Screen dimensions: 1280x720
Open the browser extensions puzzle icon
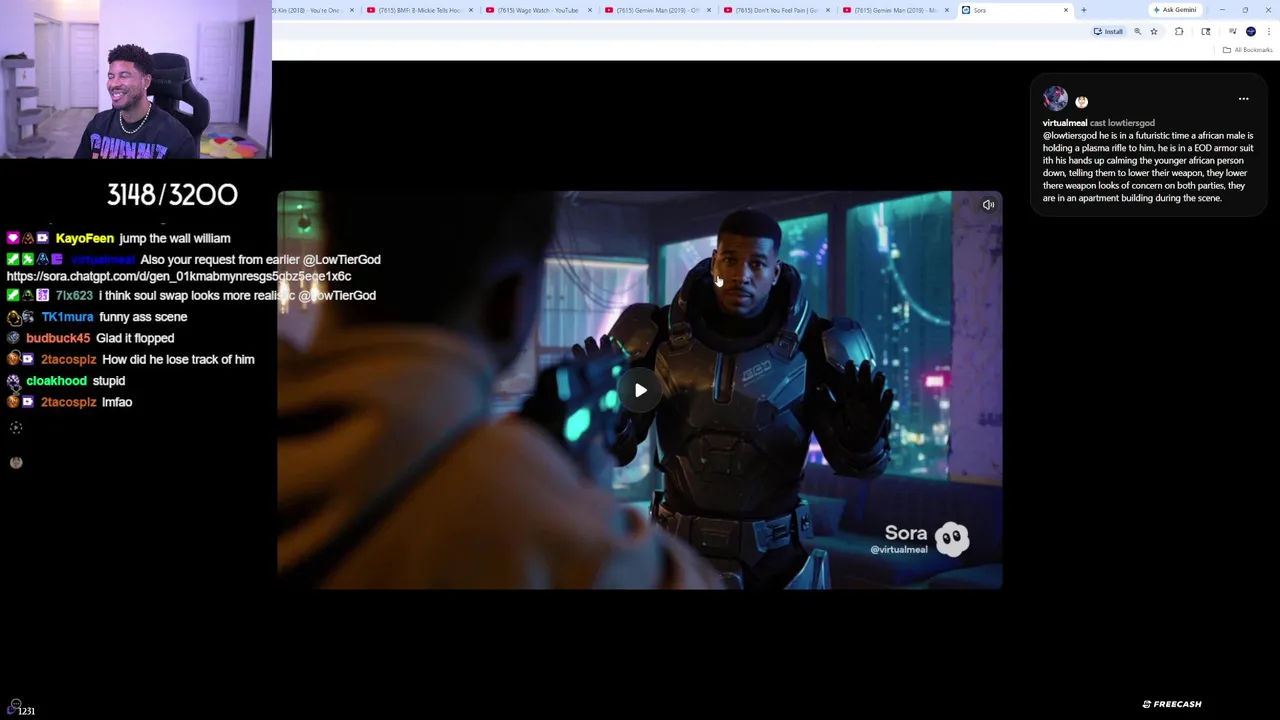click(1179, 31)
